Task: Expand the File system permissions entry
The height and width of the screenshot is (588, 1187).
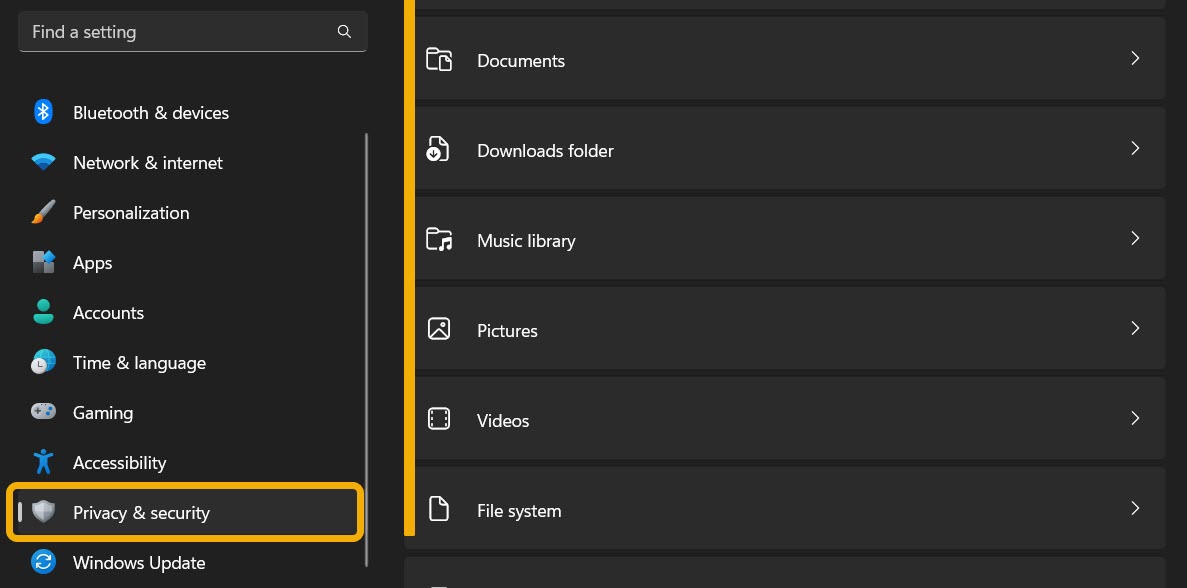Action: point(1135,508)
